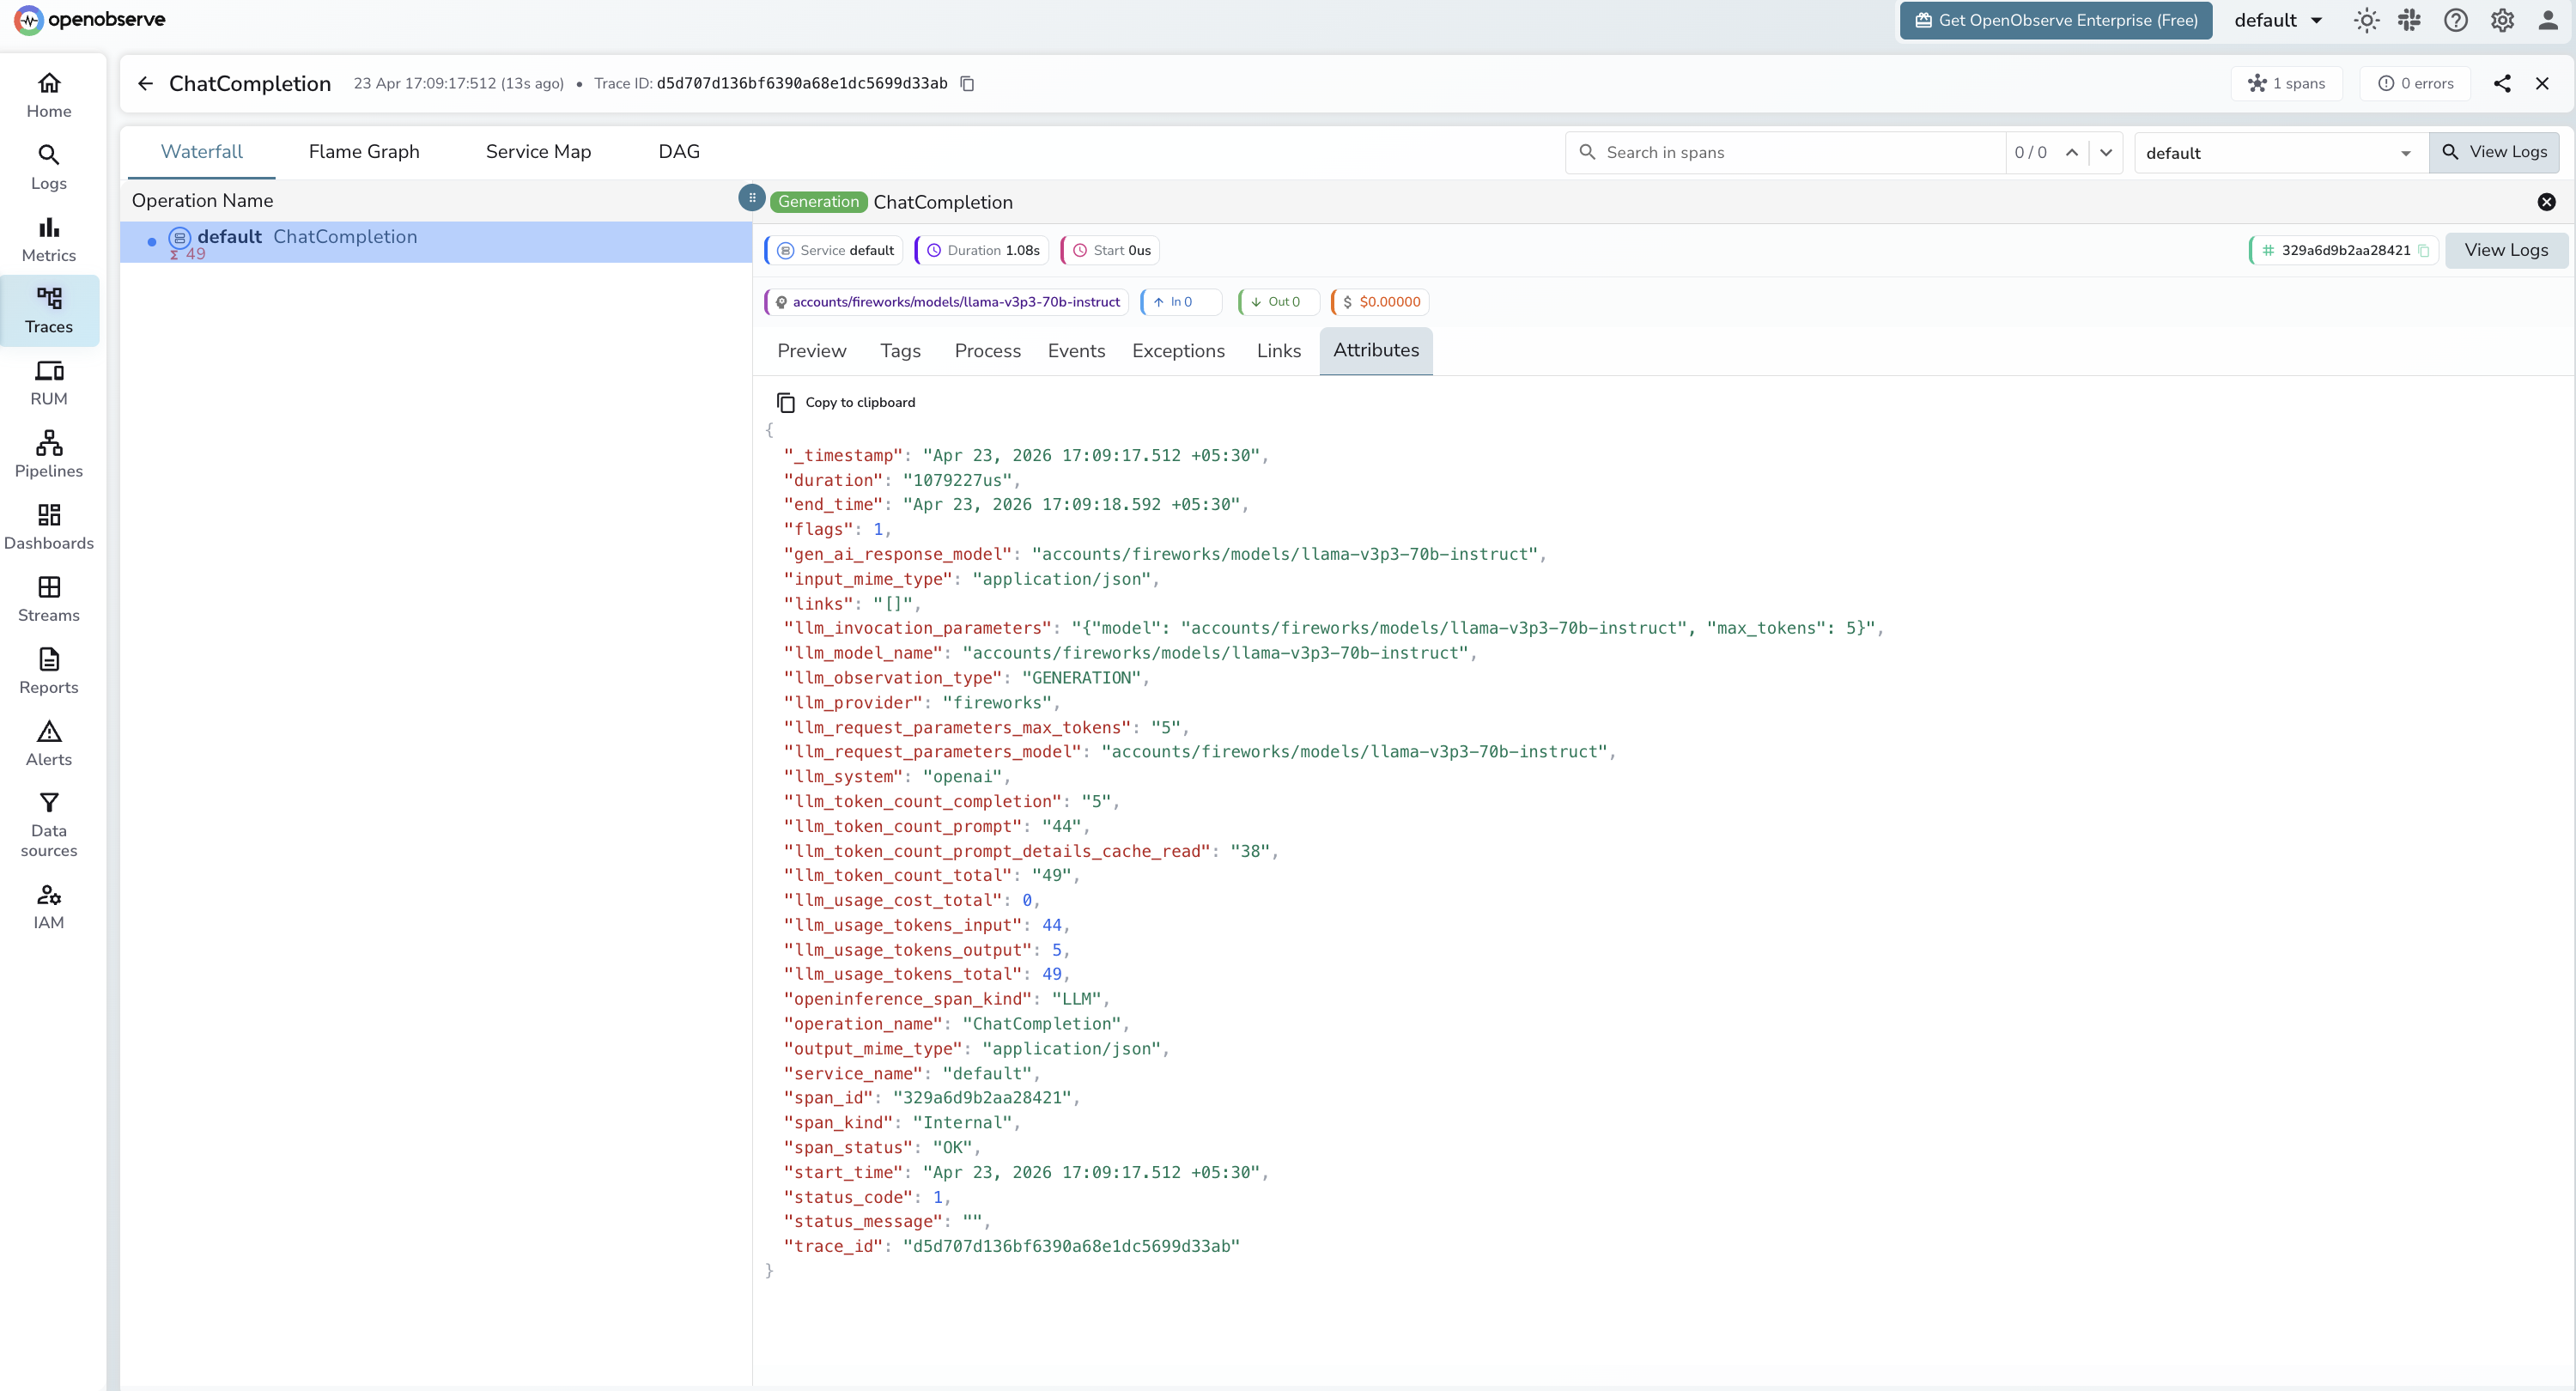2576x1391 pixels.
Task: Copy the trace ID using the copy icon
Action: tap(966, 84)
